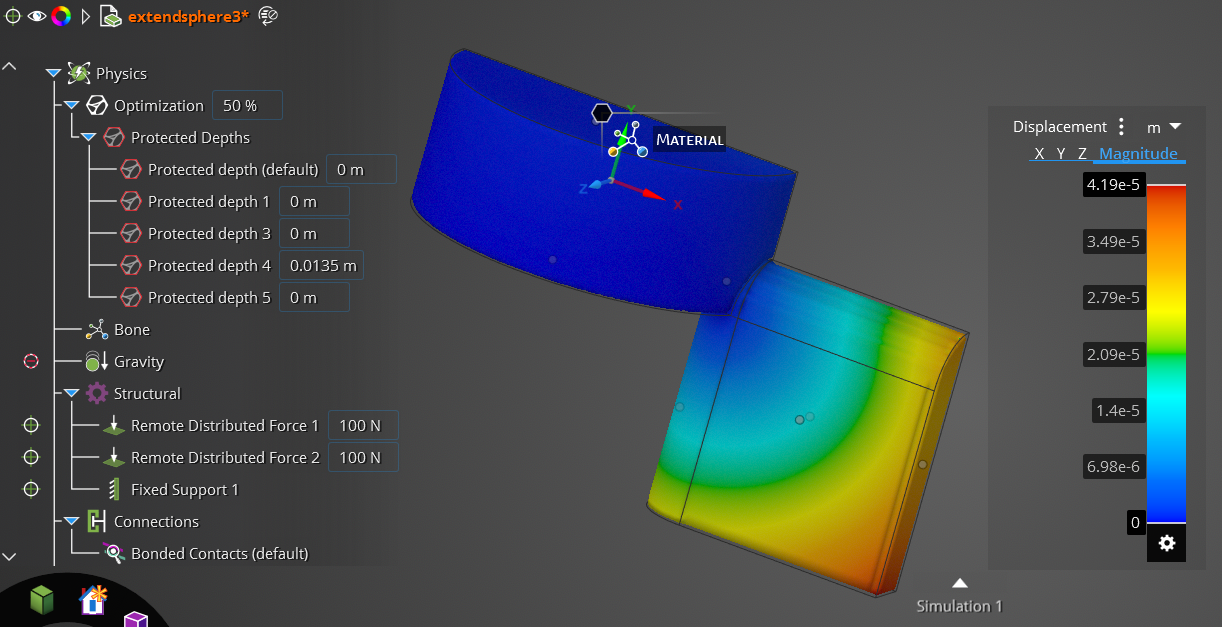Click the up chevron above the tree
Screen dimensions: 1222x627
[x=9, y=66]
